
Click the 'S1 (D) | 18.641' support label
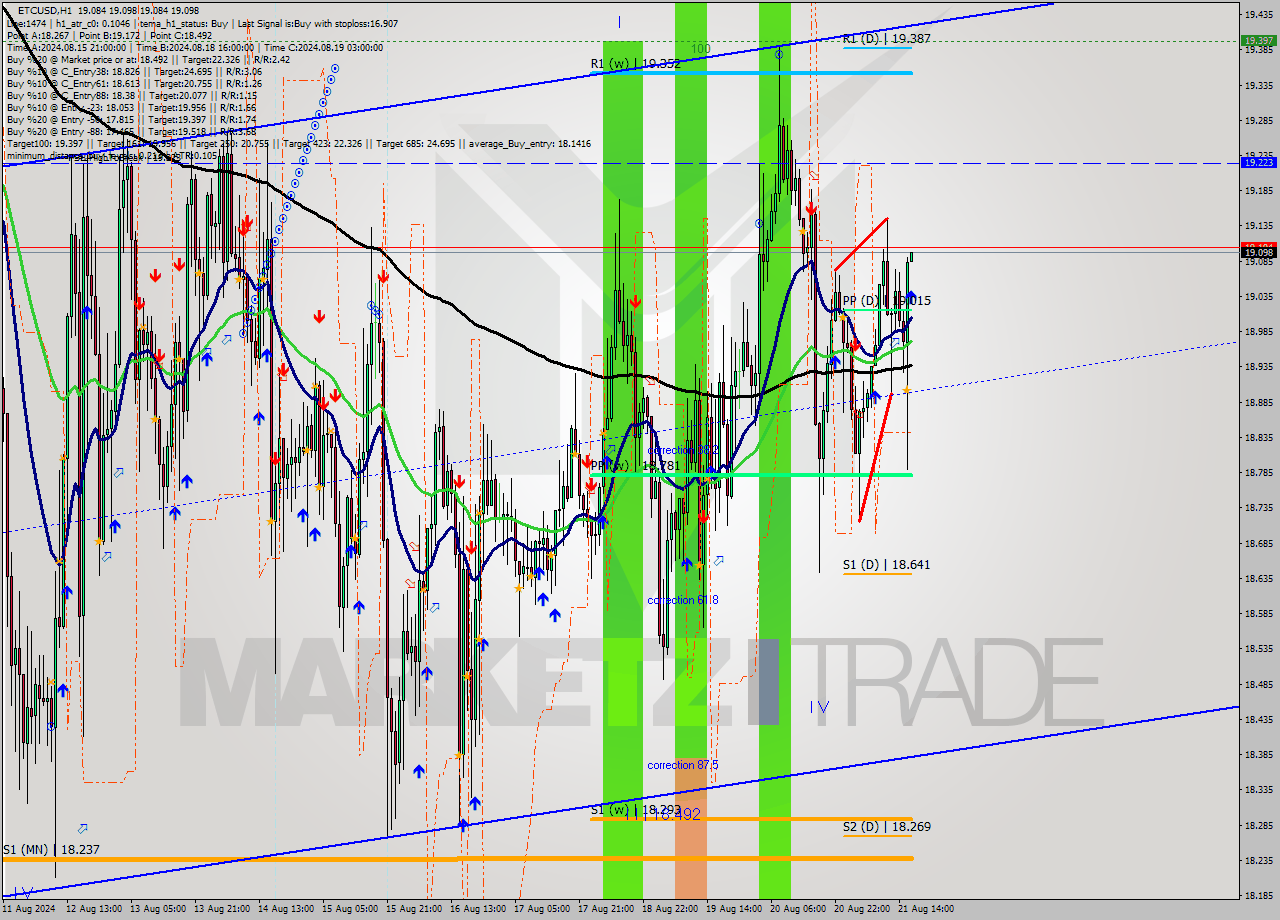coord(887,564)
